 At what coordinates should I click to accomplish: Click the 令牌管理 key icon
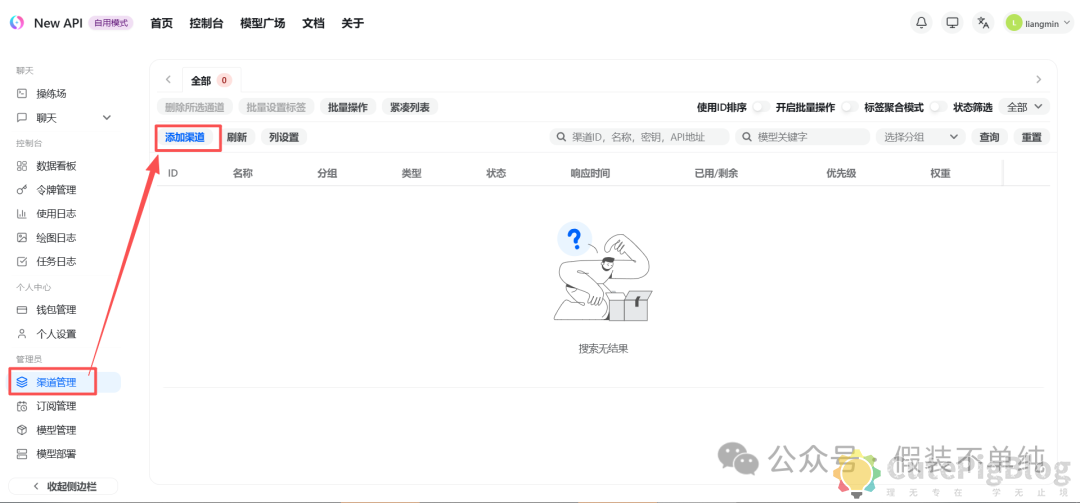tap(22, 190)
